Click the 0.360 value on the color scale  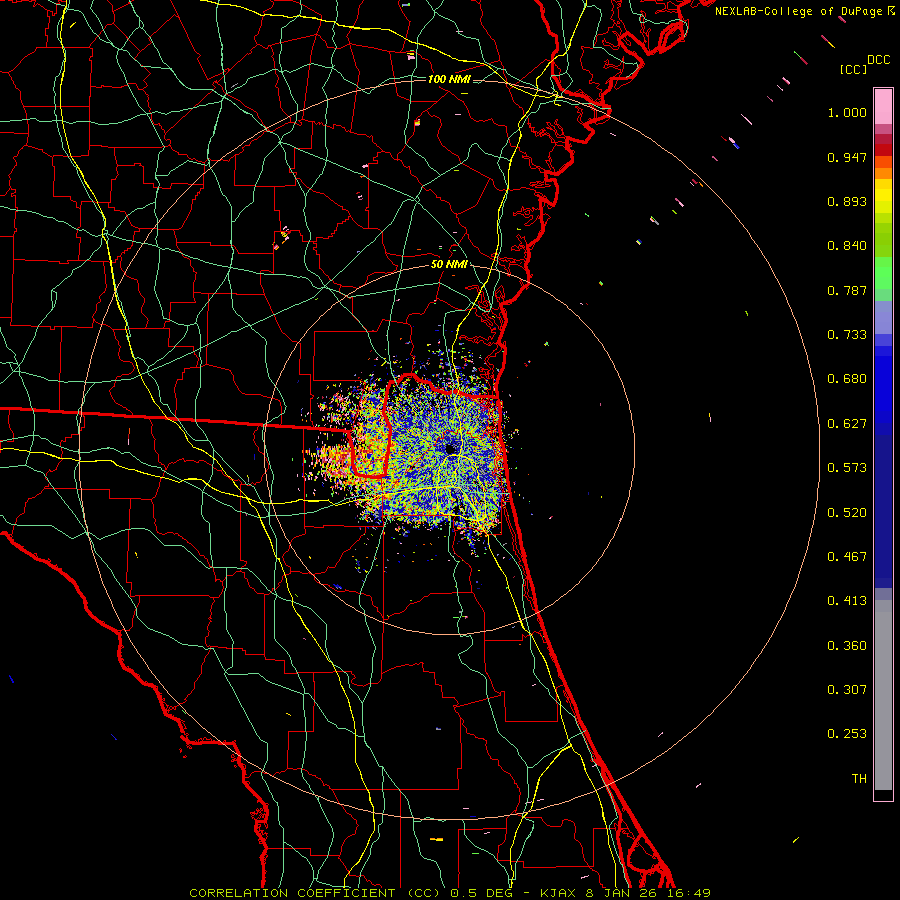click(x=847, y=646)
